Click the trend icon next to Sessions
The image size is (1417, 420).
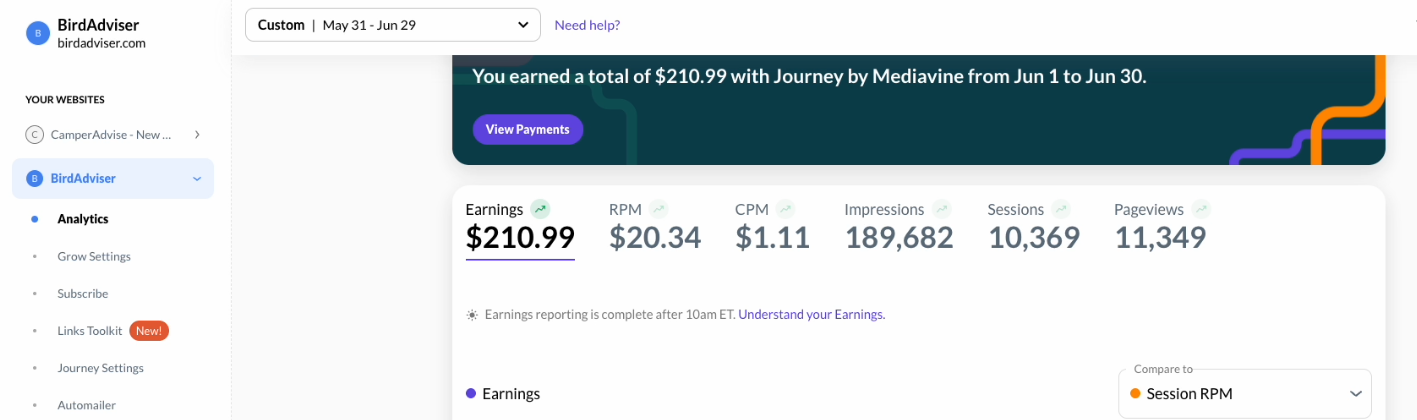(x=1061, y=209)
